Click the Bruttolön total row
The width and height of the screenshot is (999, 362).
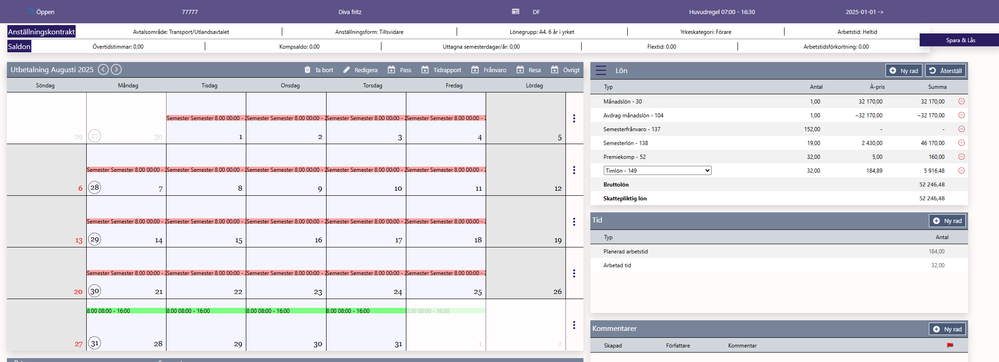click(779, 184)
